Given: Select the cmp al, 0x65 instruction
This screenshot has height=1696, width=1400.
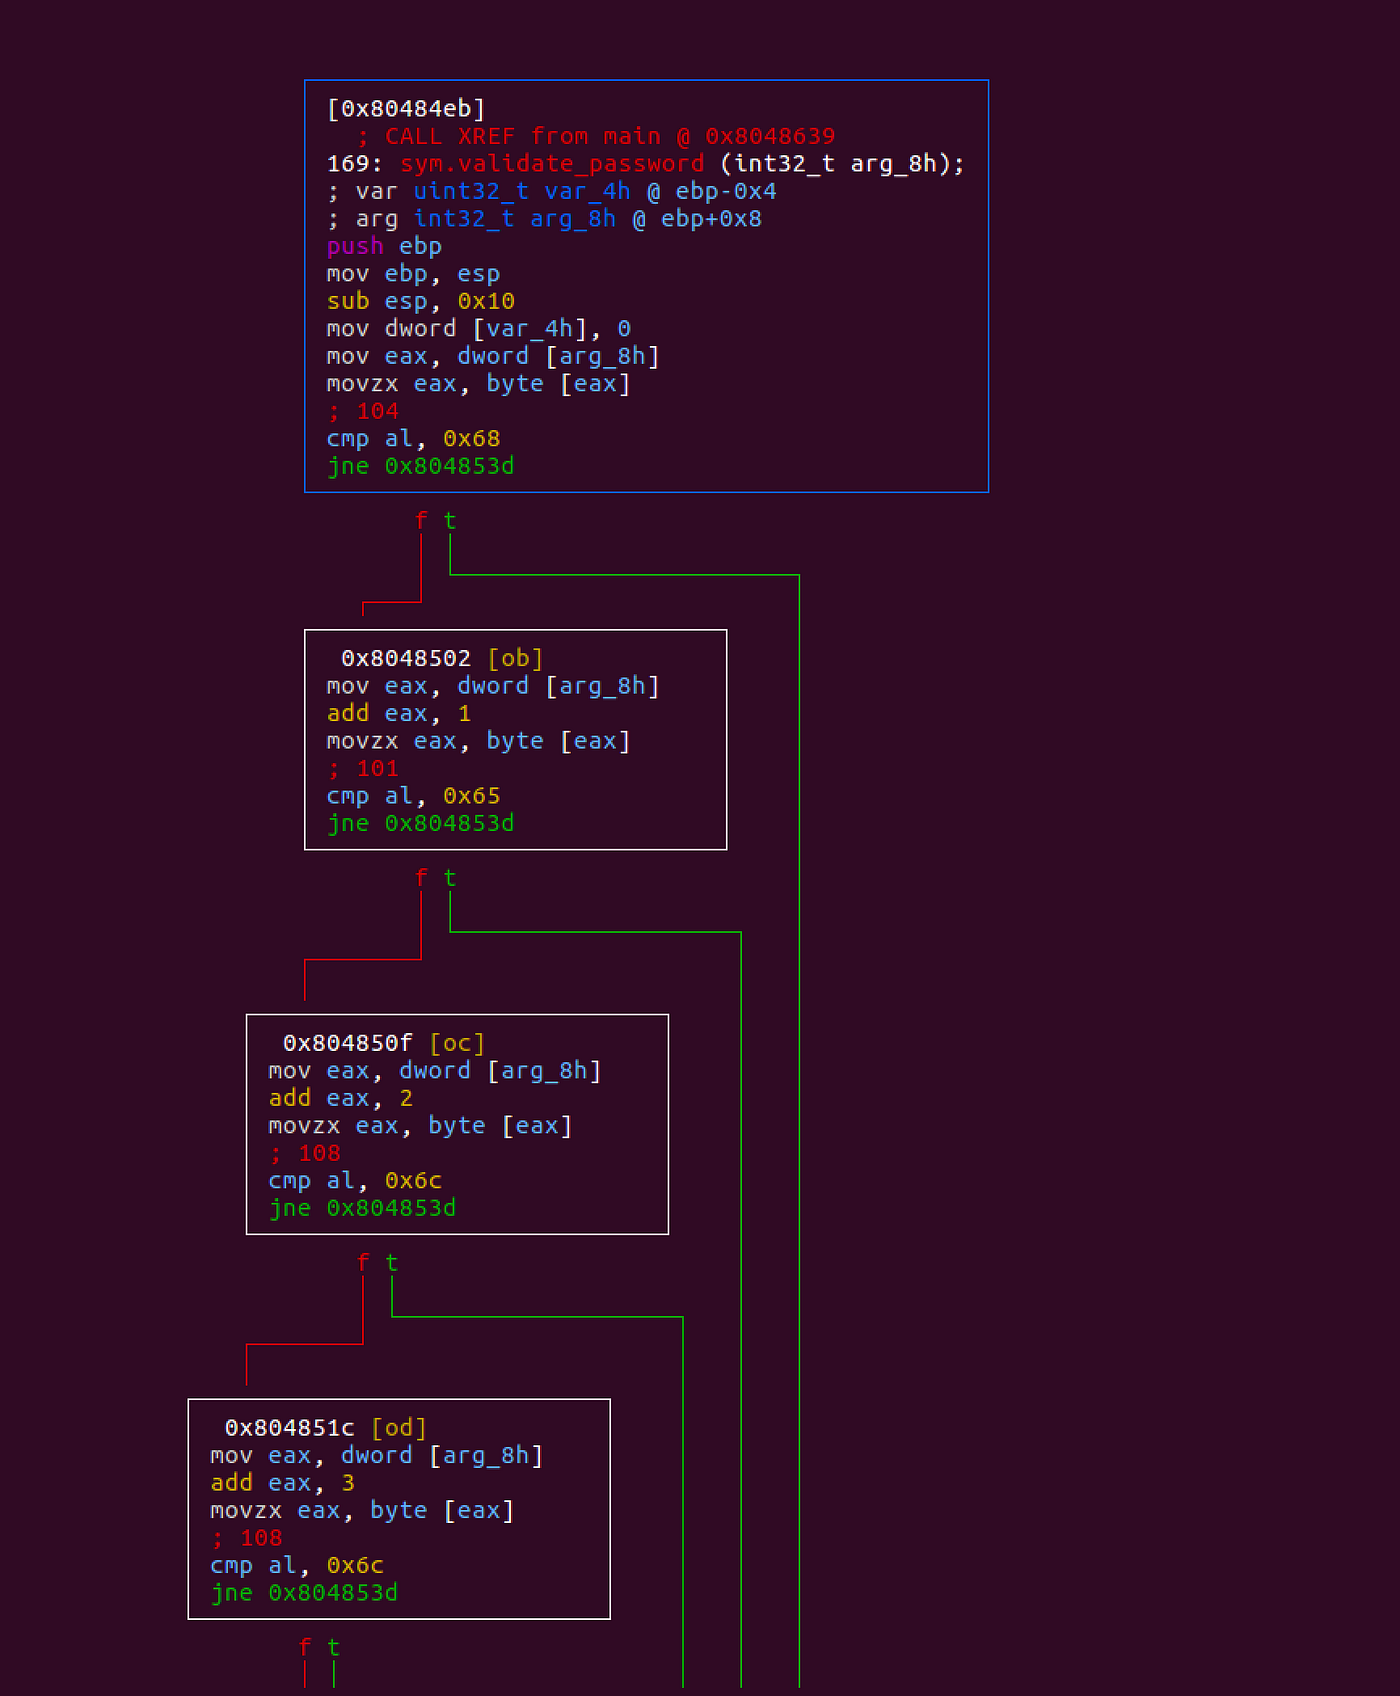Looking at the screenshot, I should pyautogui.click(x=413, y=796).
